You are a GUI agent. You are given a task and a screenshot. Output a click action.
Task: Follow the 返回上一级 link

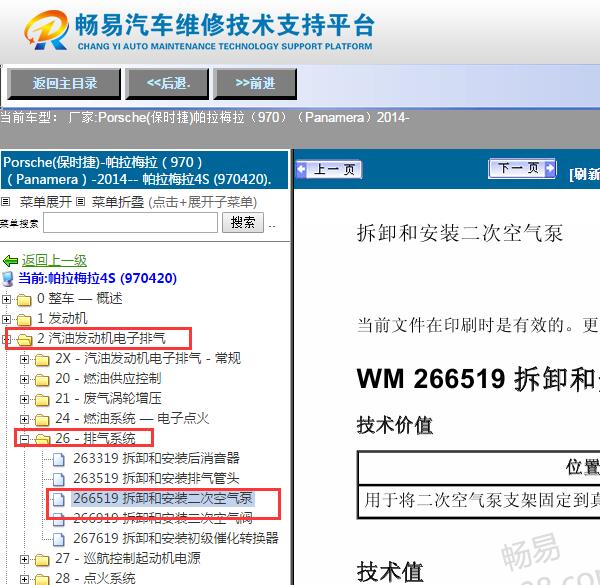click(54, 261)
